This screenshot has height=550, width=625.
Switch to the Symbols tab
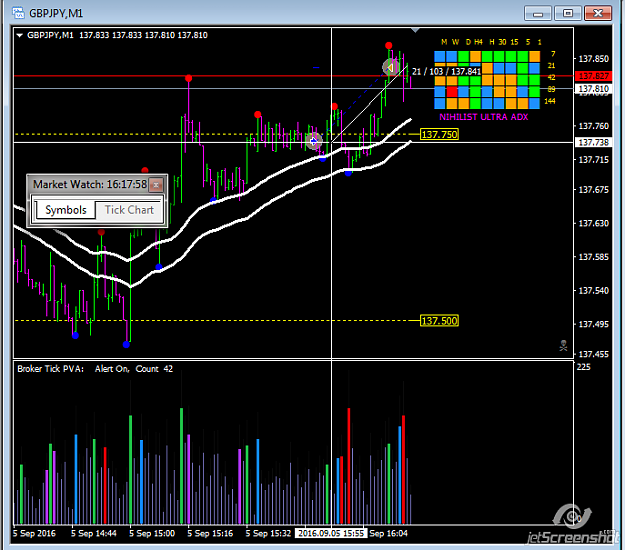click(x=66, y=210)
